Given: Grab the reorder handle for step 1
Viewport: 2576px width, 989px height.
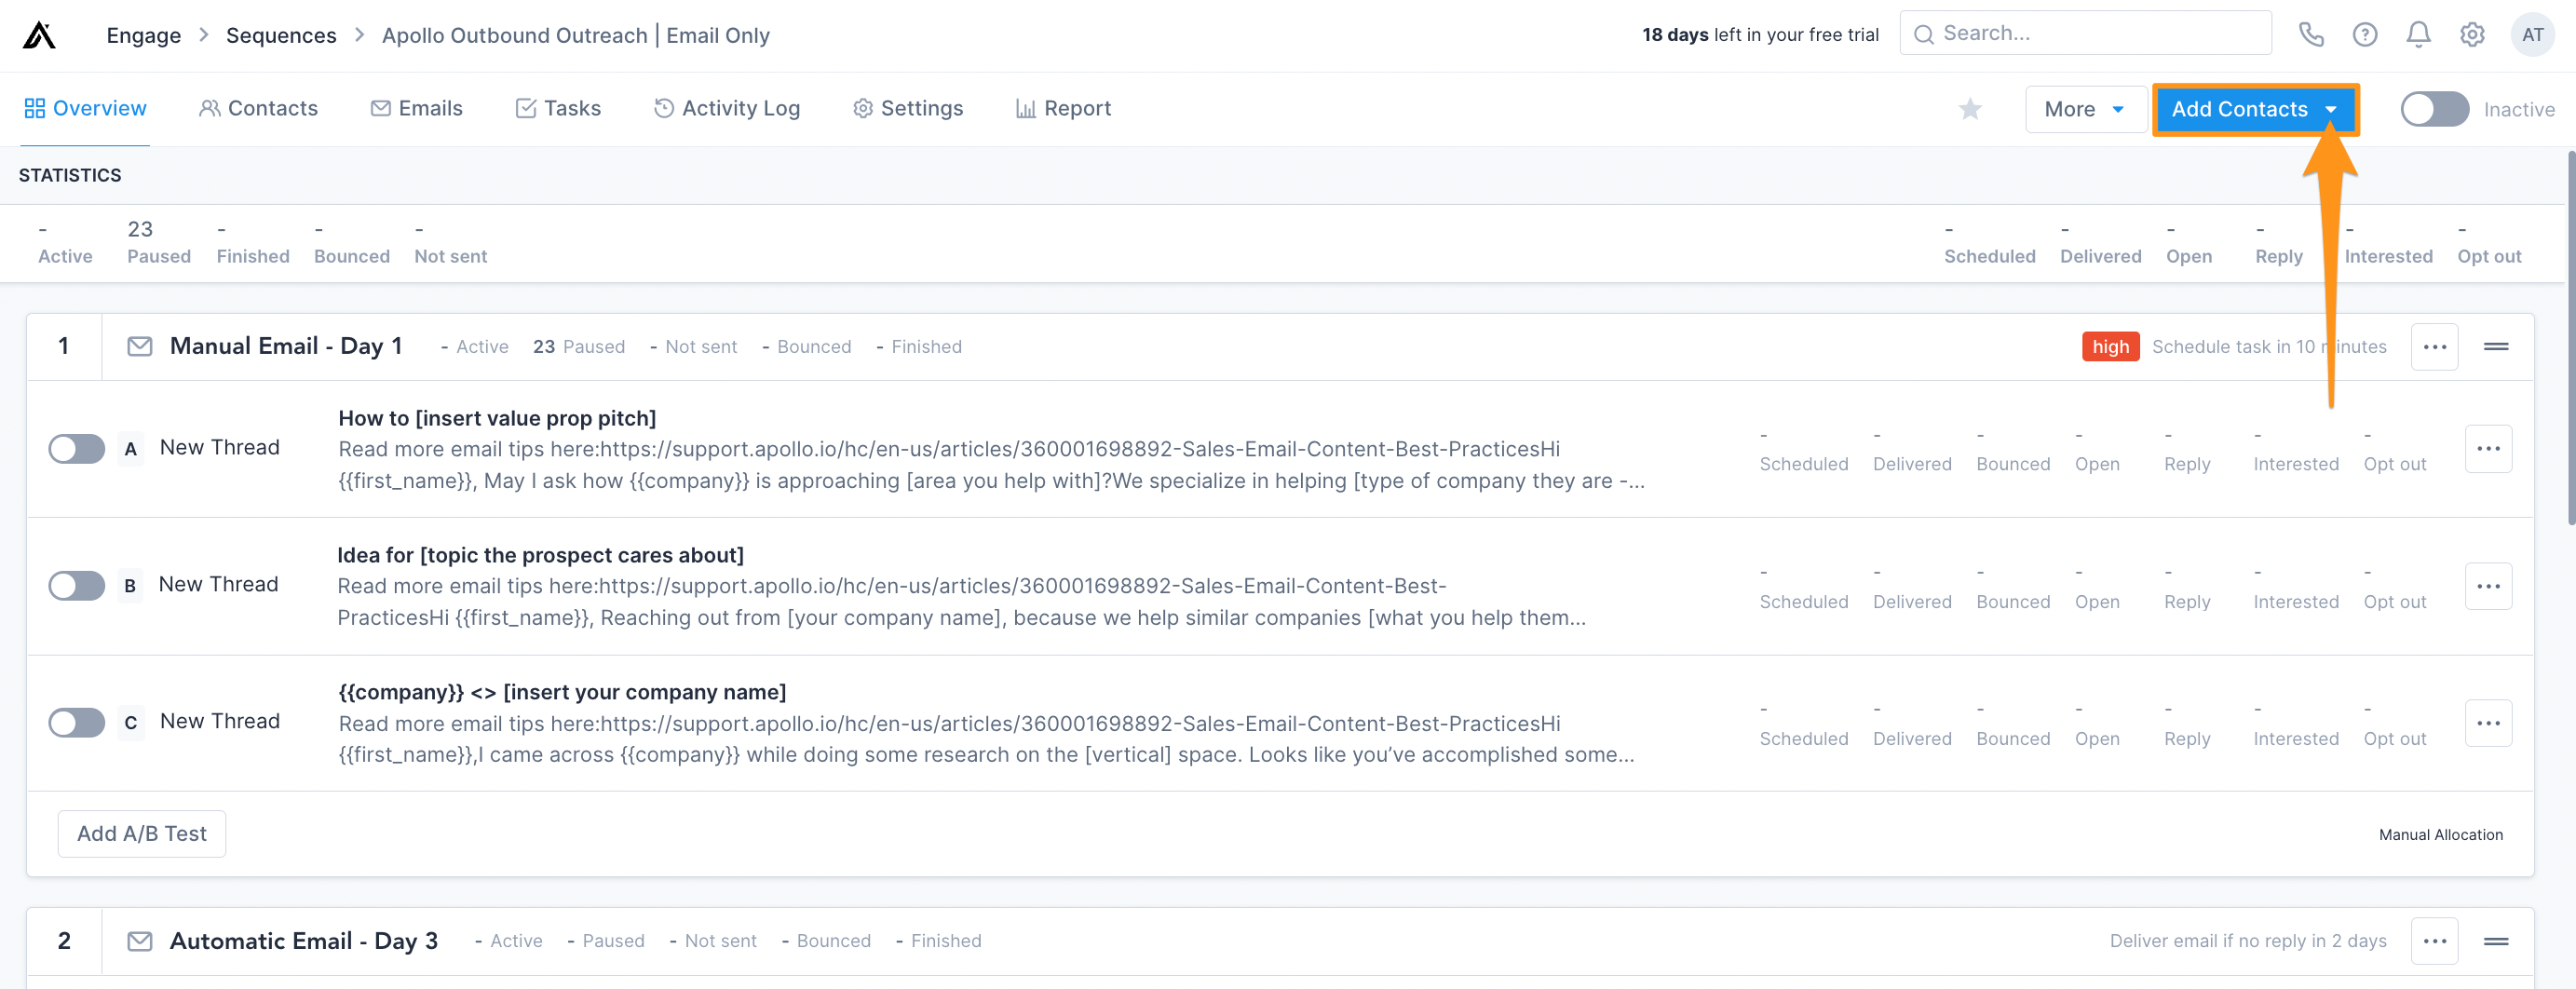Looking at the screenshot, I should (2496, 347).
